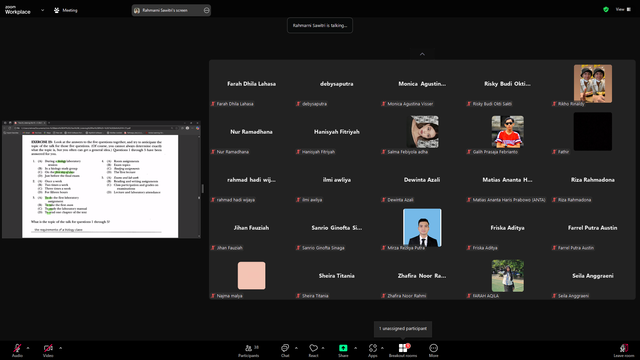Viewport: 640px width, 360px height.
Task: Select Zhafira Noor Ra... participant tile
Action: [x=422, y=276]
